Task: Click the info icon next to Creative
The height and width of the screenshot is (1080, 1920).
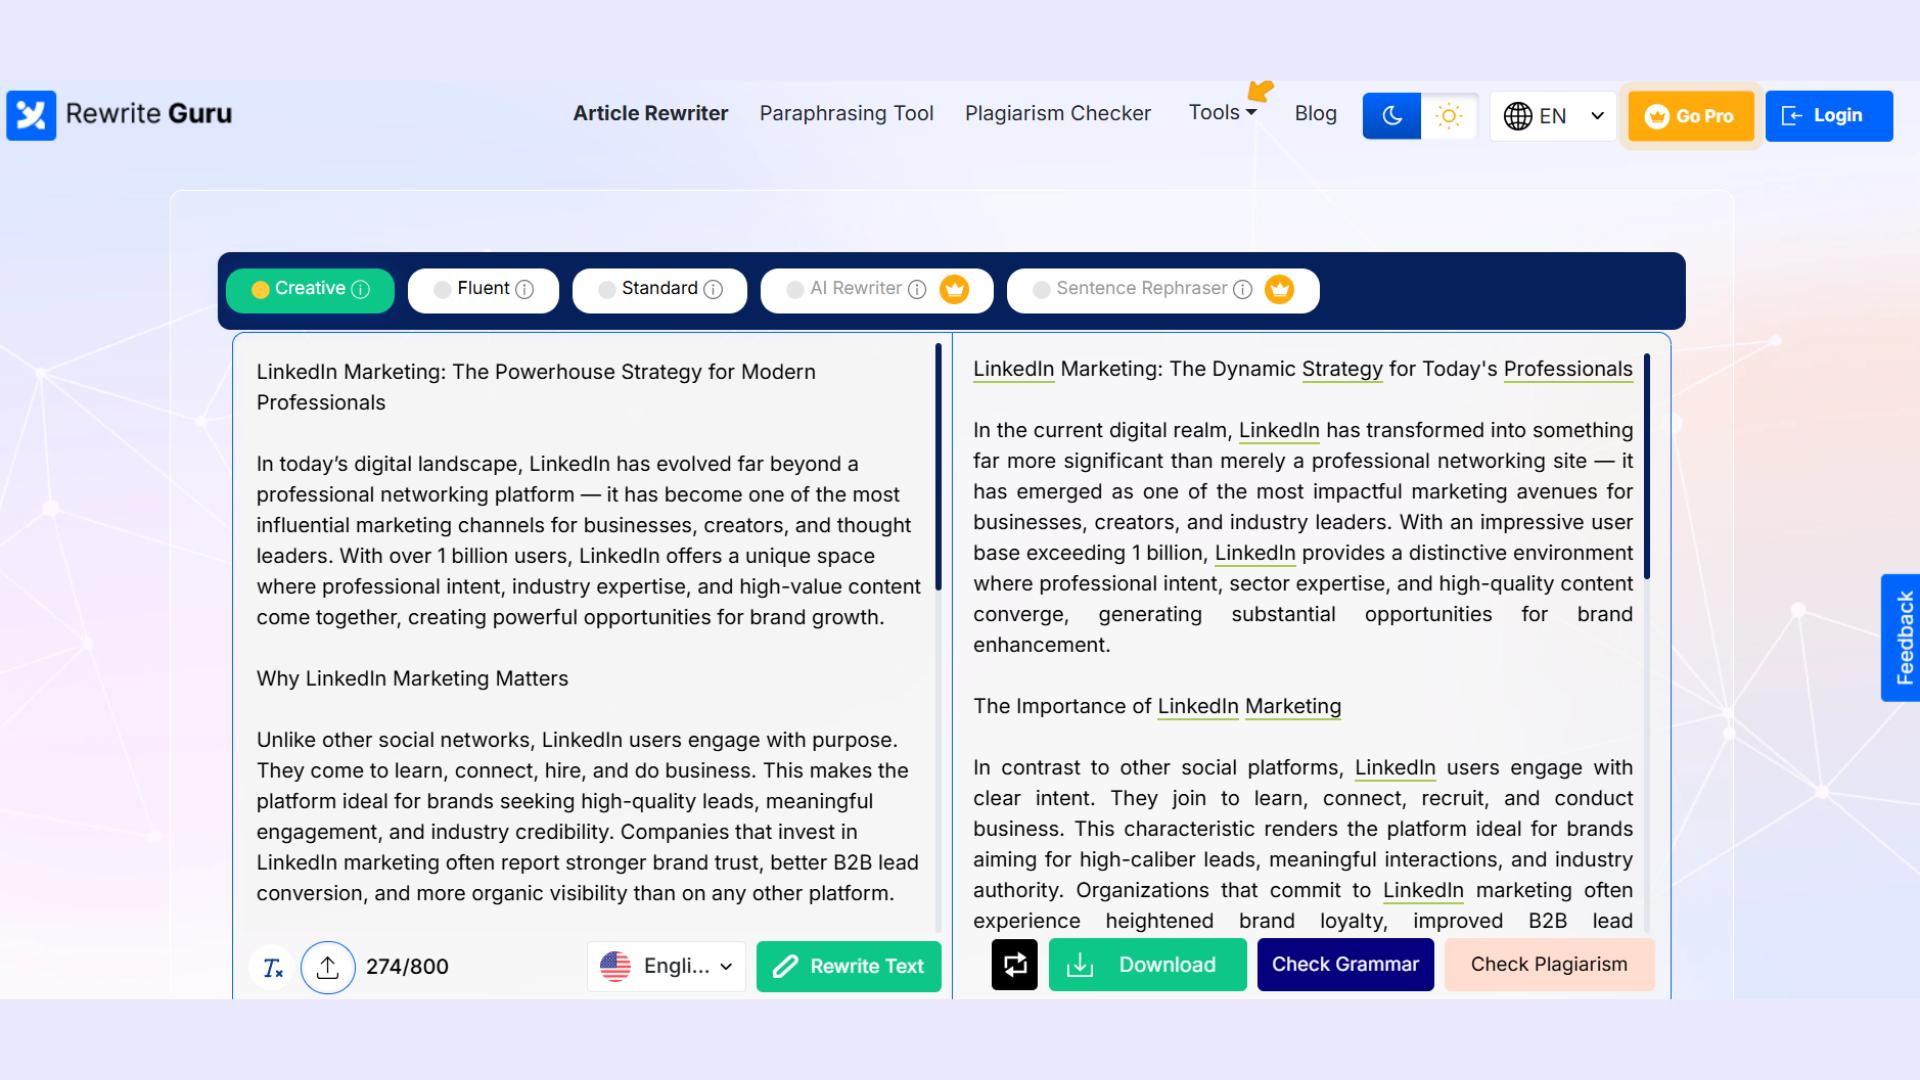Action: coord(361,290)
